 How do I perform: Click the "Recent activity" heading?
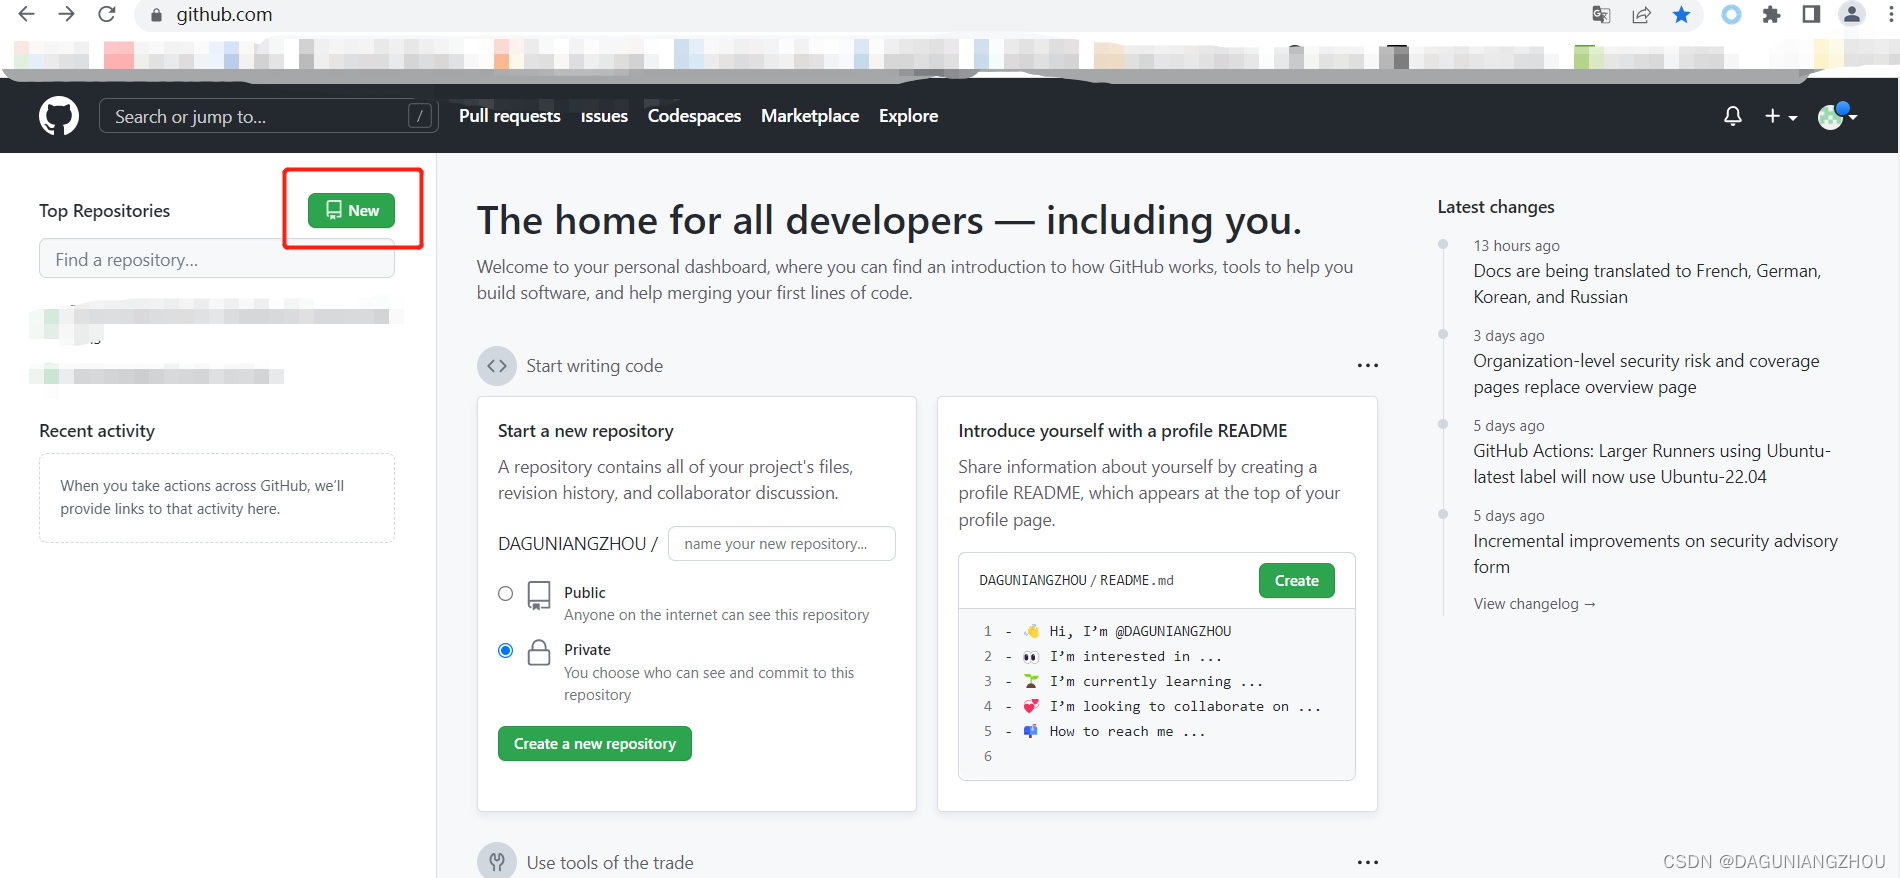click(97, 431)
